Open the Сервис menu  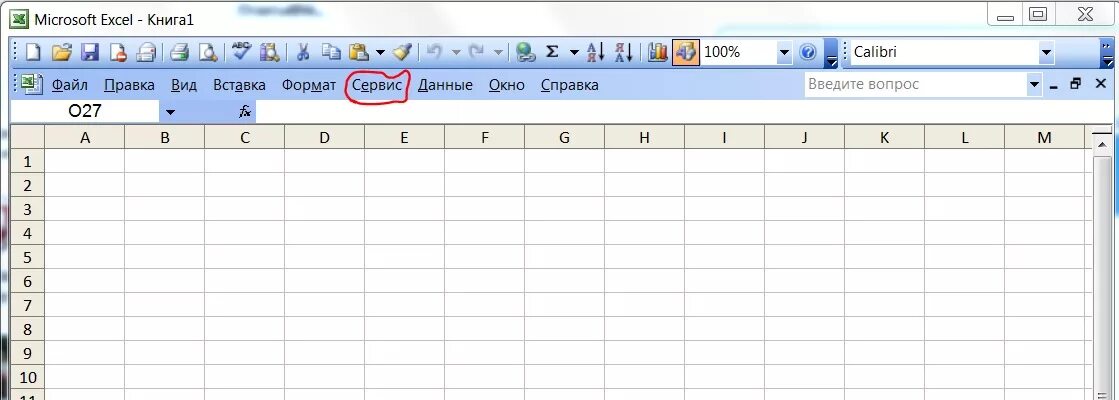pyautogui.click(x=376, y=85)
